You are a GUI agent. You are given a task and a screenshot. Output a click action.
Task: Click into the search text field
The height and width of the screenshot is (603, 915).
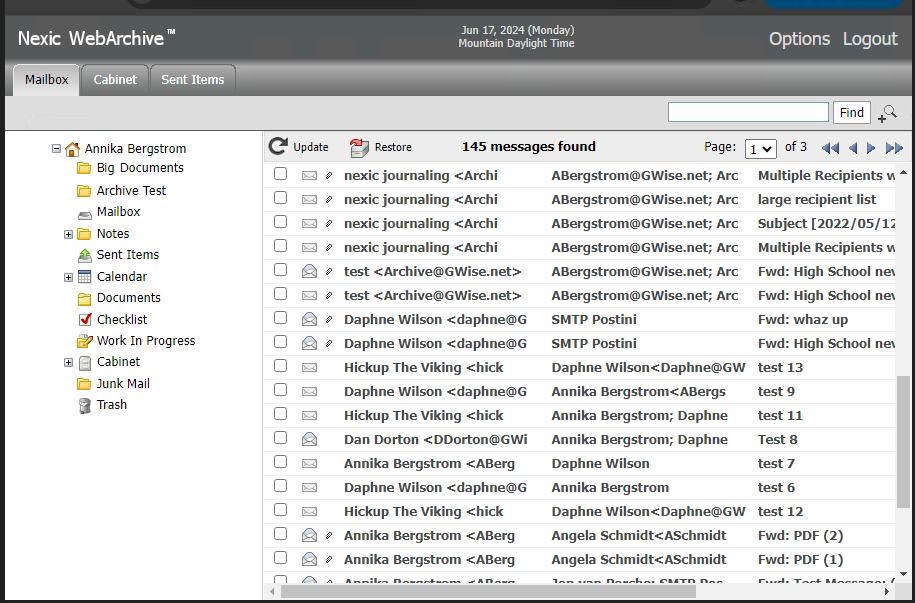(748, 112)
